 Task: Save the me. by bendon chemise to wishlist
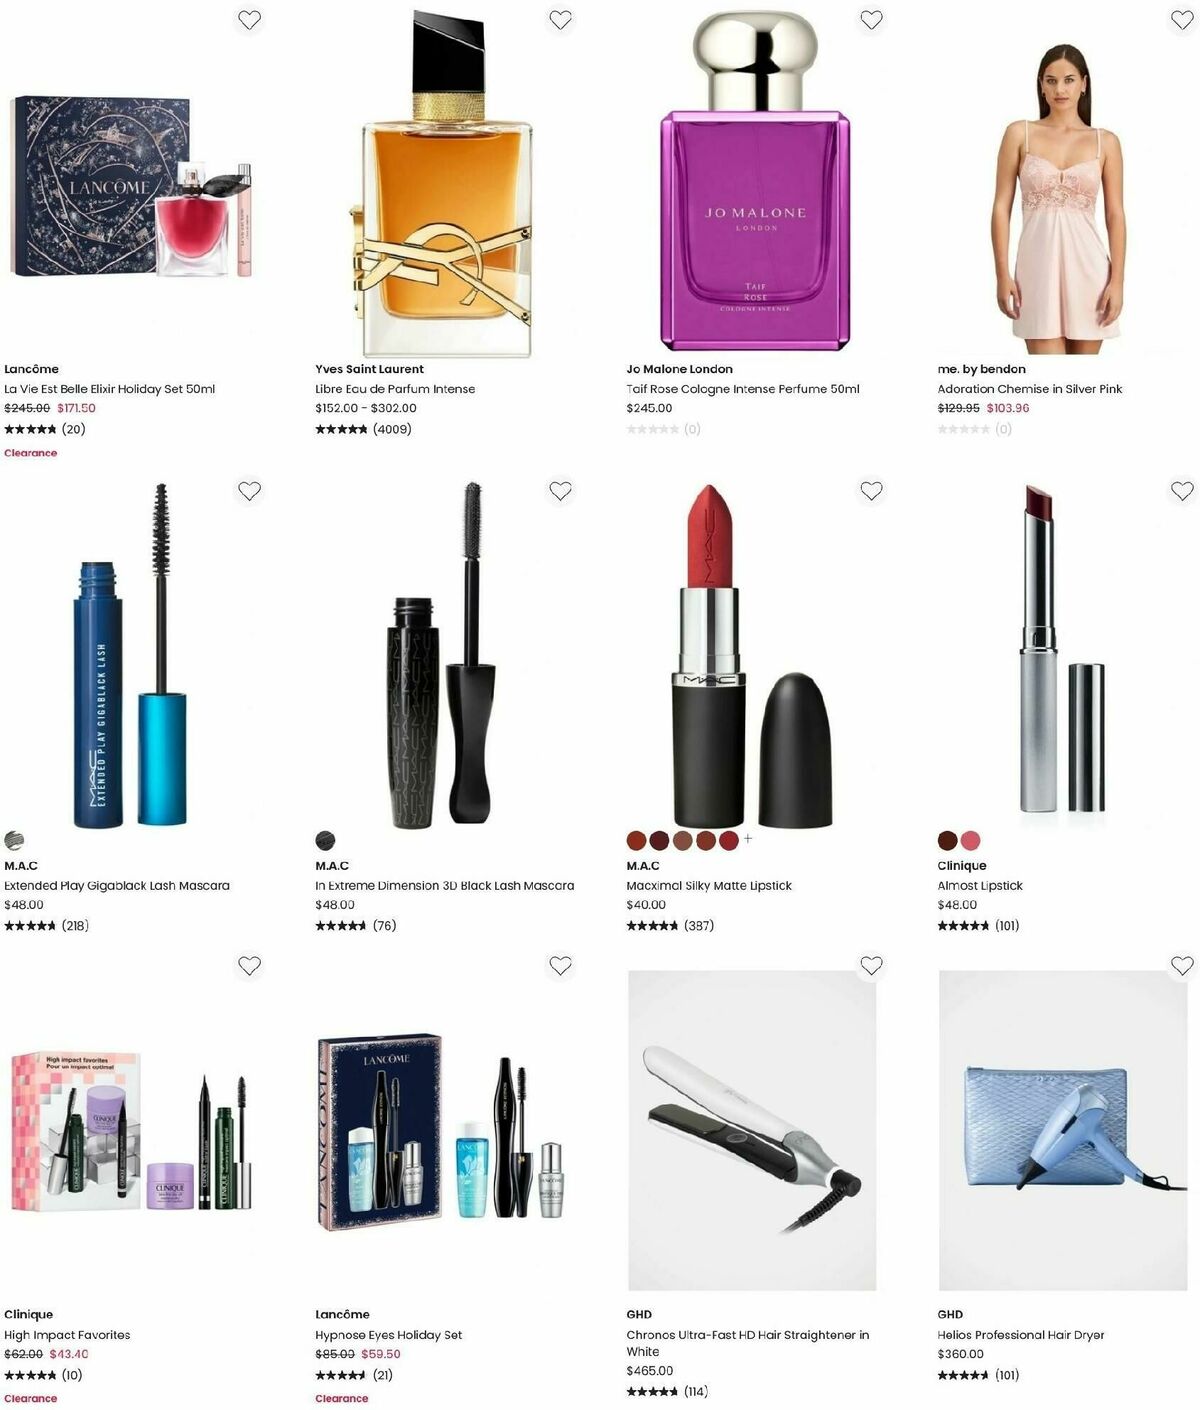click(x=1182, y=20)
